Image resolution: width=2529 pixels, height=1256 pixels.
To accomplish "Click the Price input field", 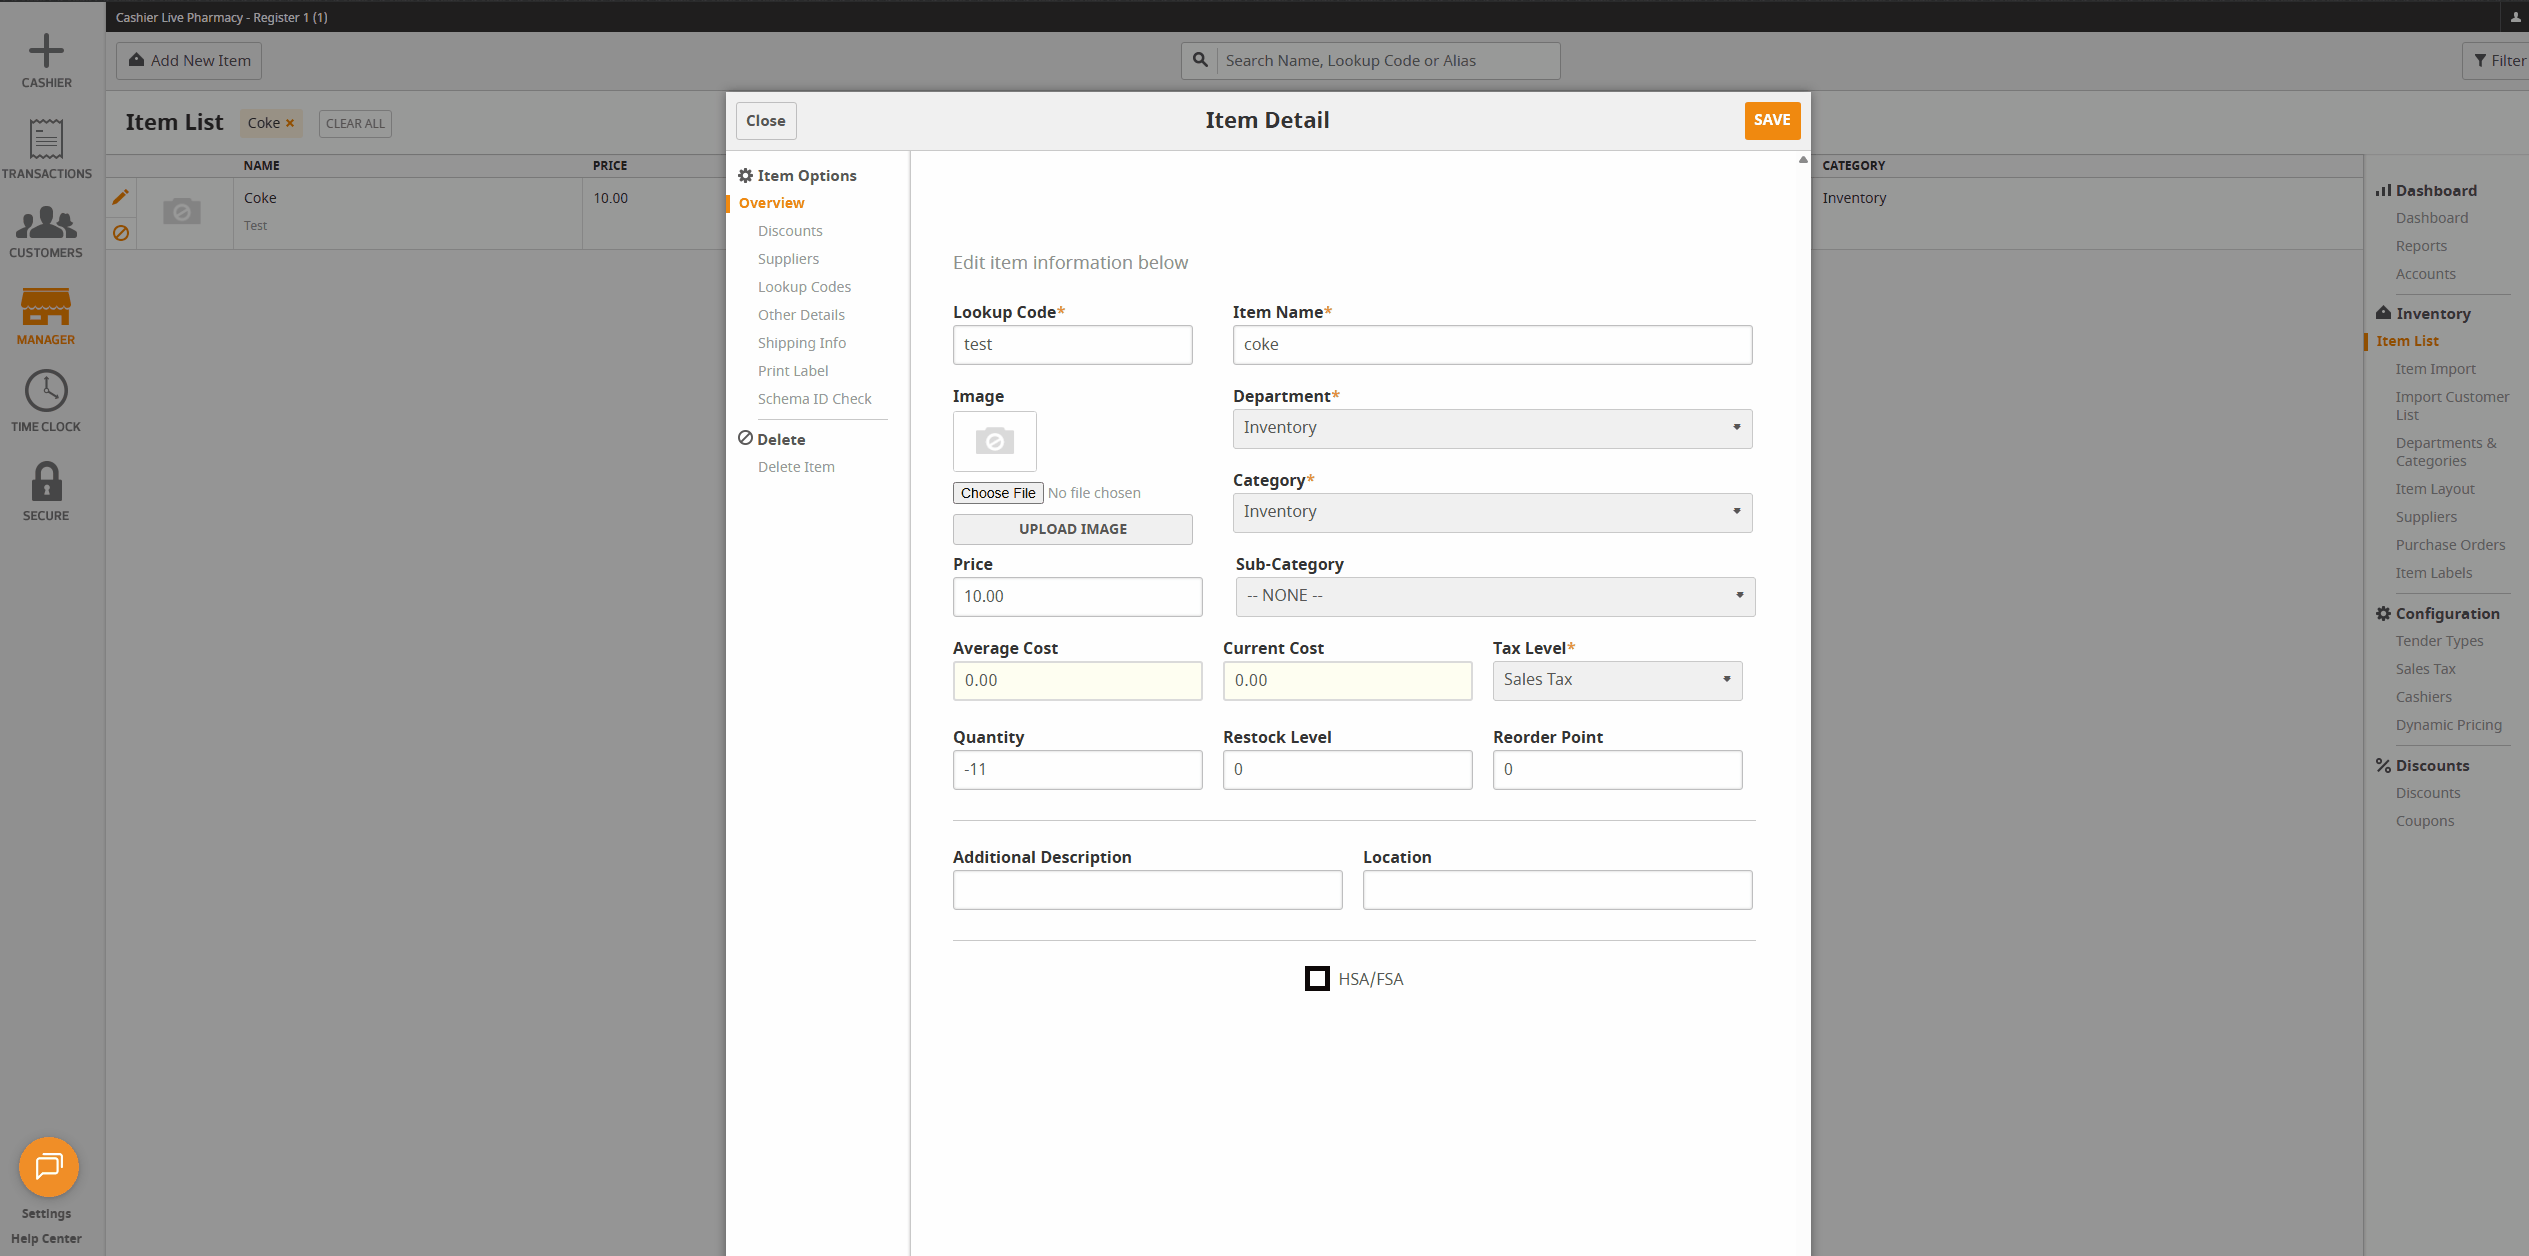I will tap(1076, 596).
